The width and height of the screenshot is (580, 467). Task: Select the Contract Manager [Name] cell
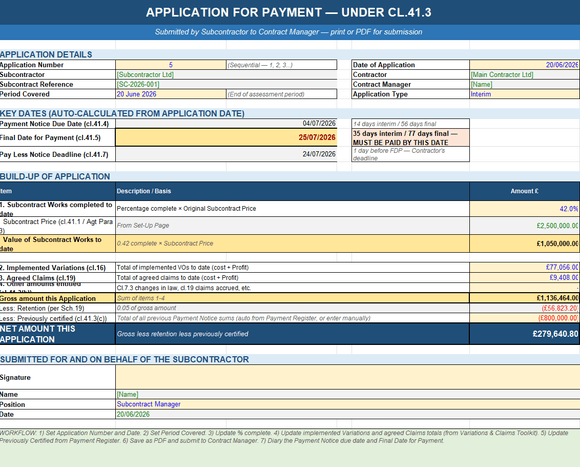coord(525,84)
